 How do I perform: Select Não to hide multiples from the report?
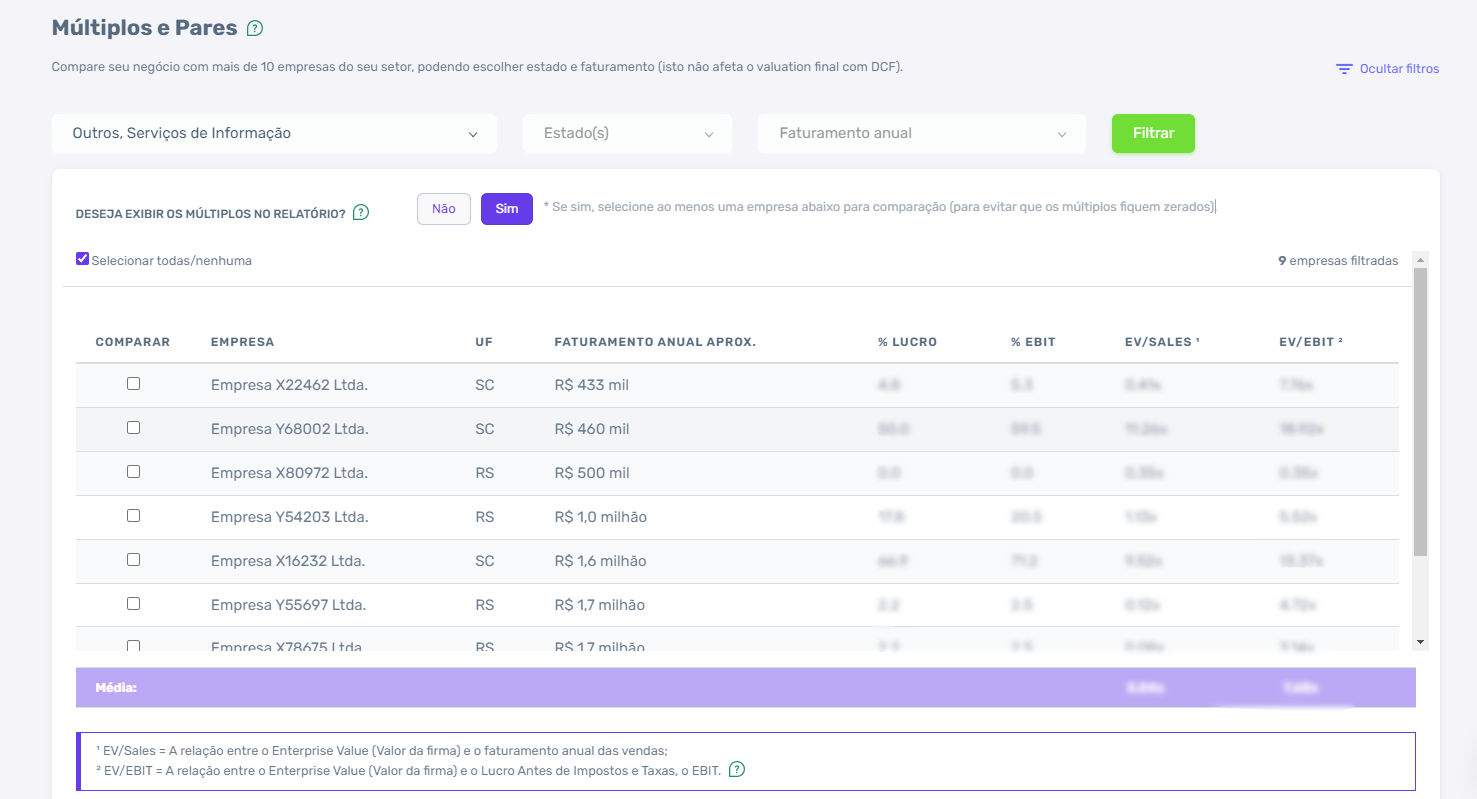(x=443, y=209)
